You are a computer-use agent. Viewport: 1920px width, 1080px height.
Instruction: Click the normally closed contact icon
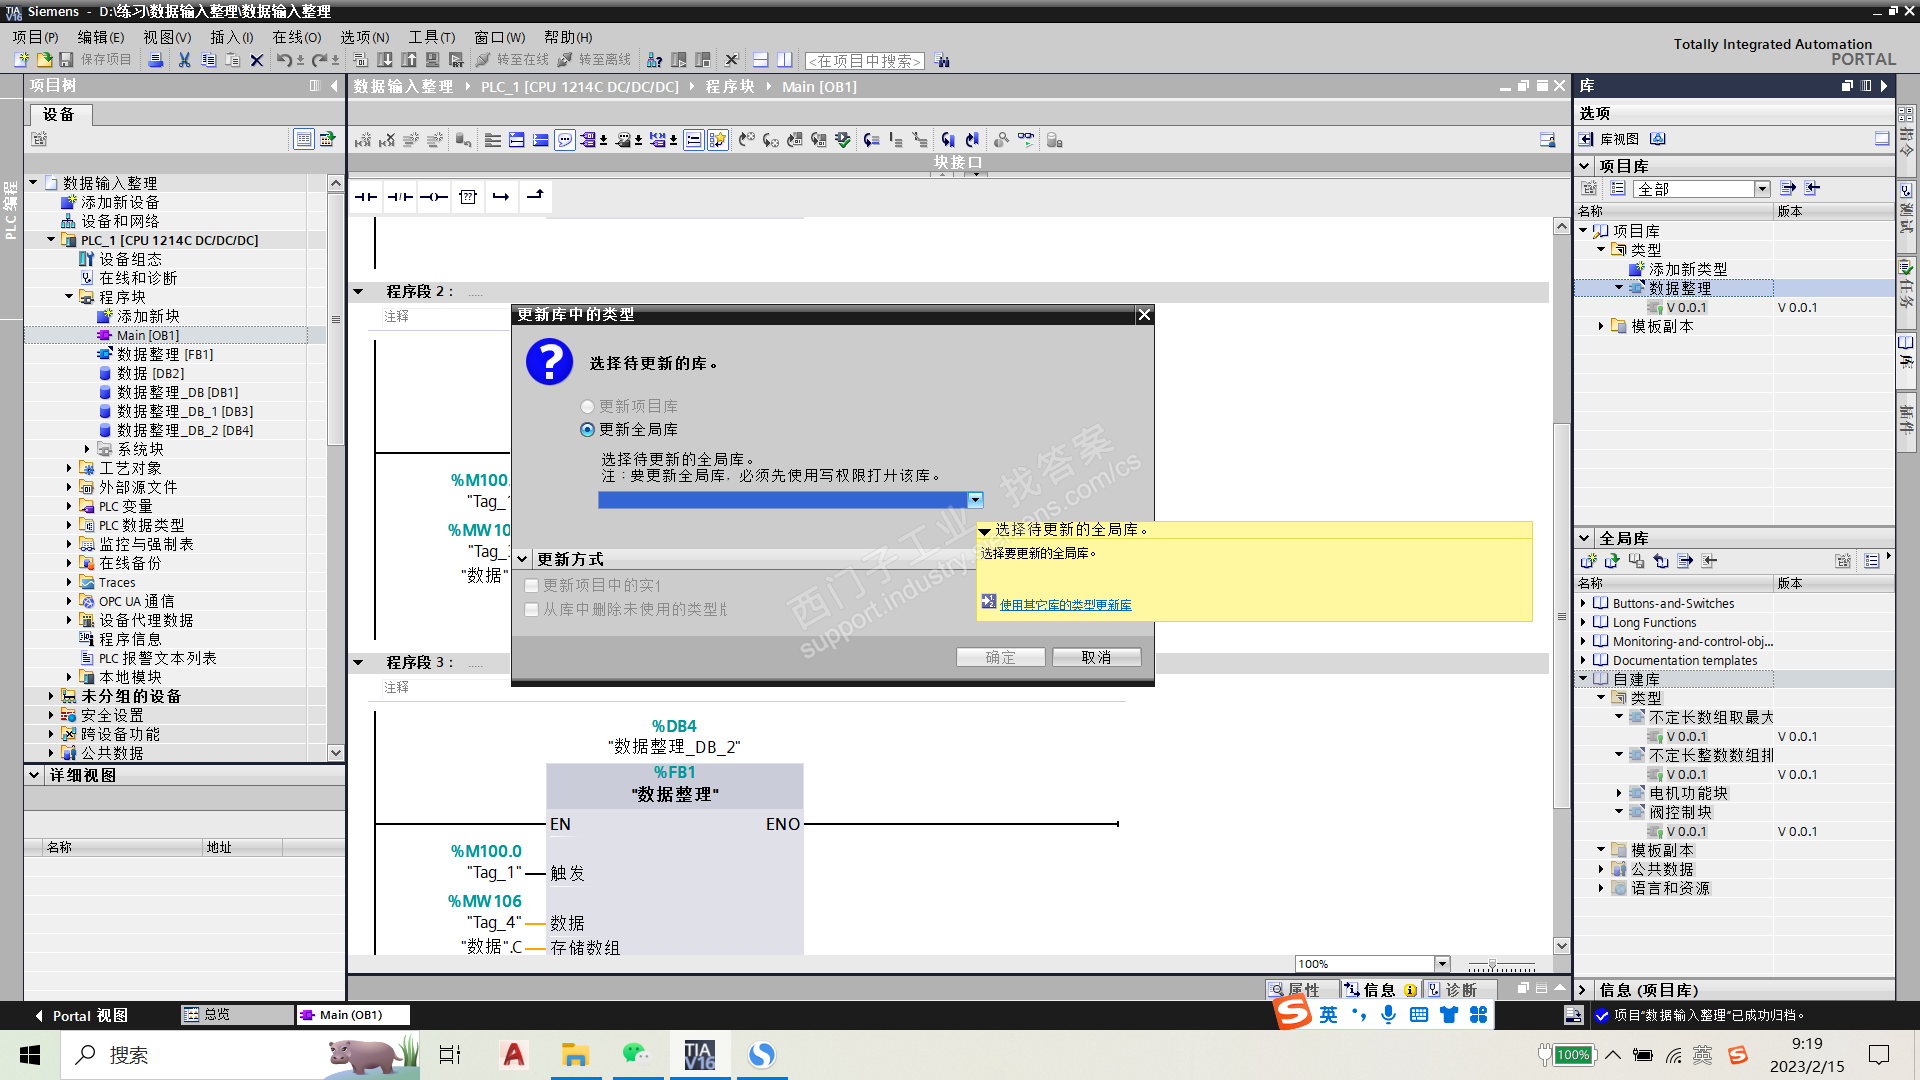tap(400, 197)
